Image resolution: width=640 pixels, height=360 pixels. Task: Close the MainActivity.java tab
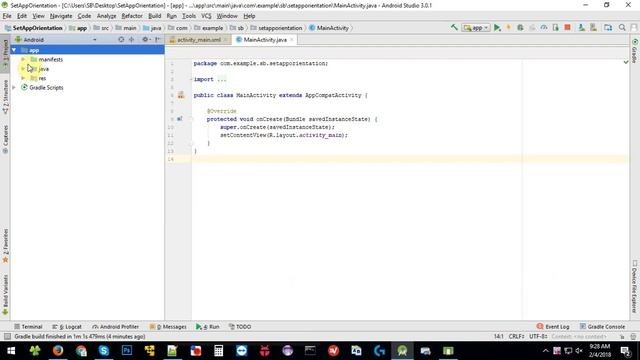coord(291,40)
